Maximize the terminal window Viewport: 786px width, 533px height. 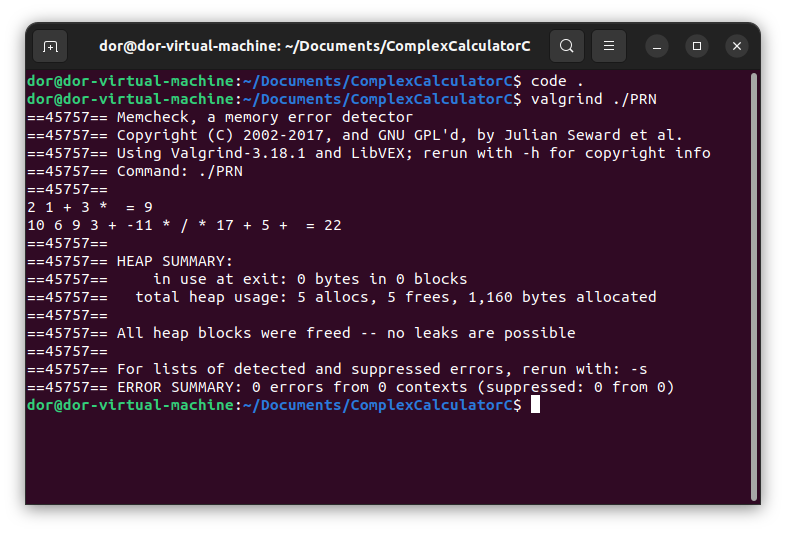(697, 46)
